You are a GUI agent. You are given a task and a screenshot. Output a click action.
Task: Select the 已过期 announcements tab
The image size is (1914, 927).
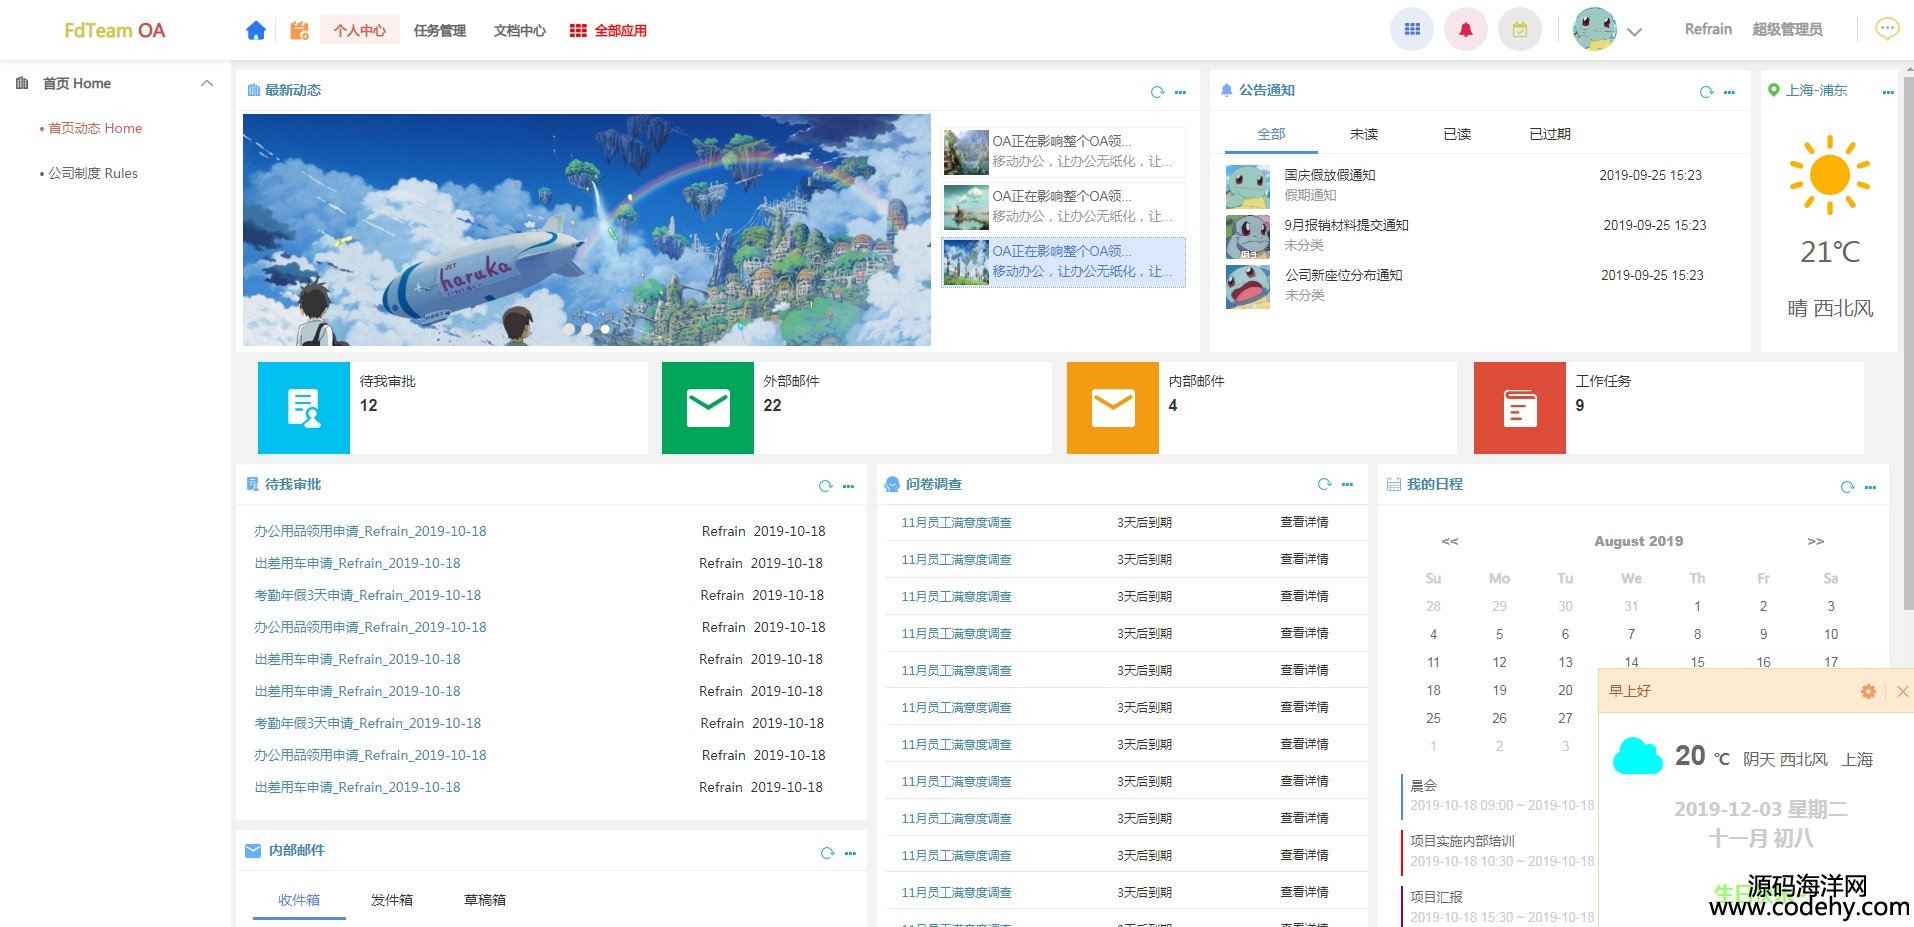click(x=1550, y=134)
